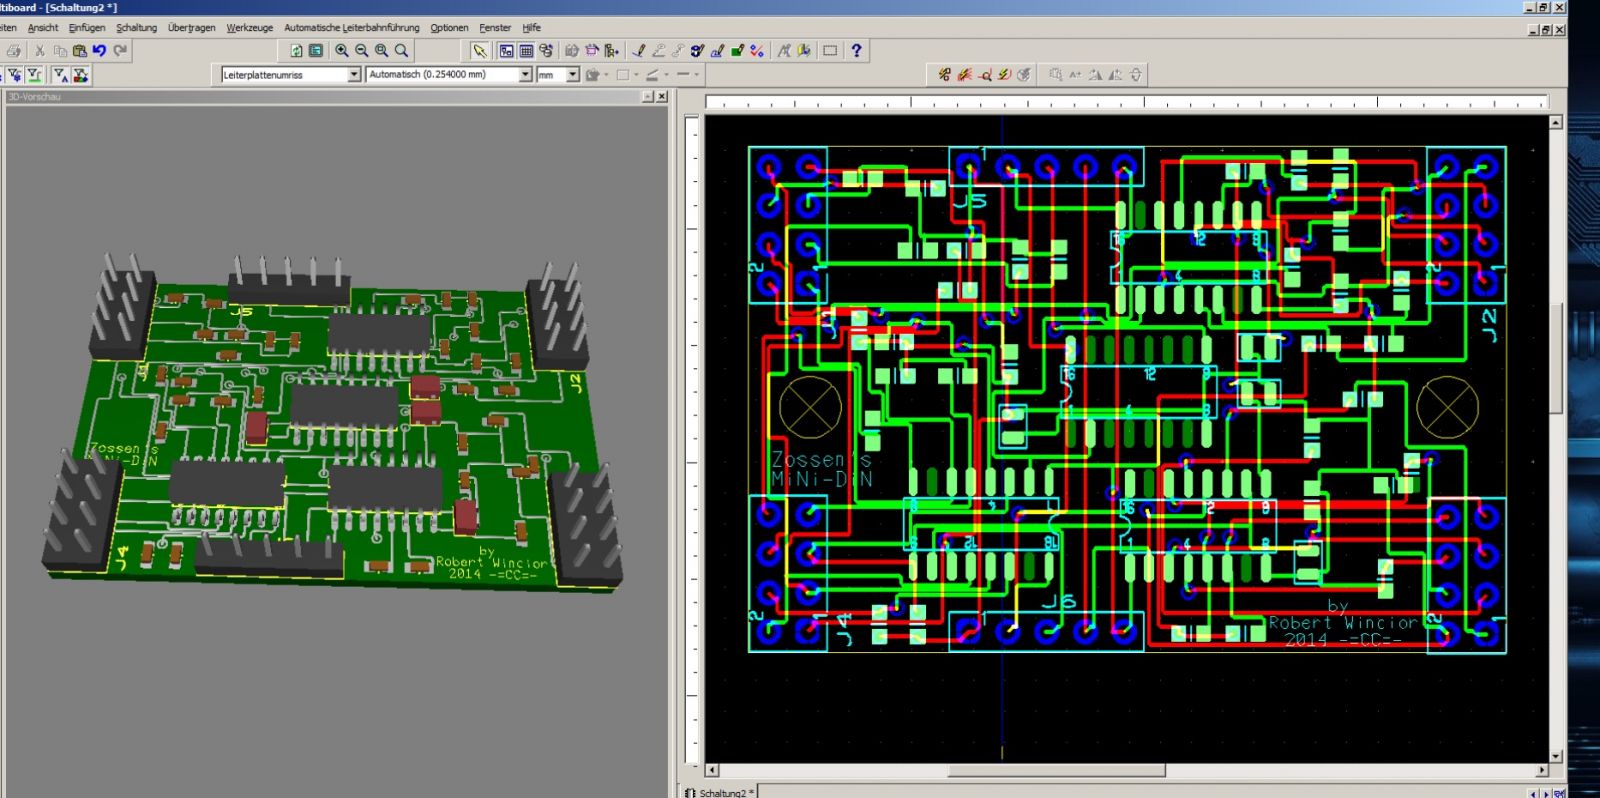The height and width of the screenshot is (798, 1600).
Task: Click the horizontal scrollbar thumb under PCB
Action: click(1056, 771)
